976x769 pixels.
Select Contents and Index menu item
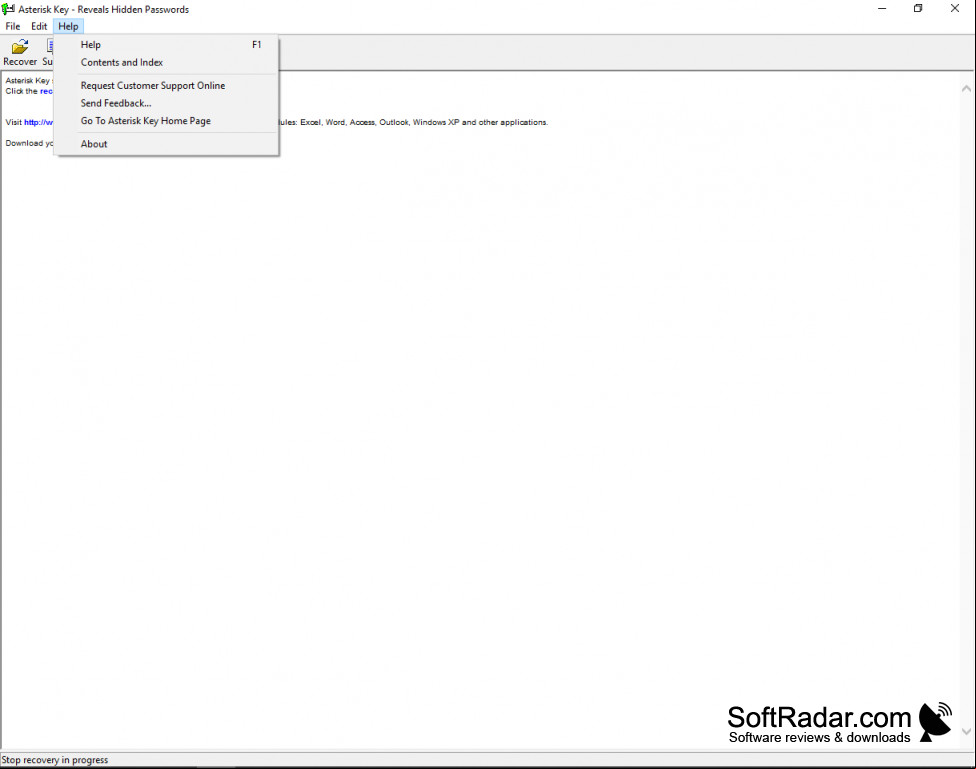point(166,62)
